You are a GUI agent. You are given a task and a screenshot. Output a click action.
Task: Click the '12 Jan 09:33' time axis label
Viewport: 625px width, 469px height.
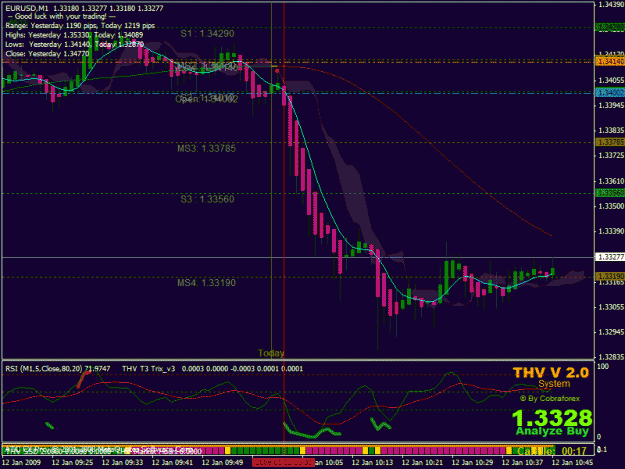click(x=122, y=462)
